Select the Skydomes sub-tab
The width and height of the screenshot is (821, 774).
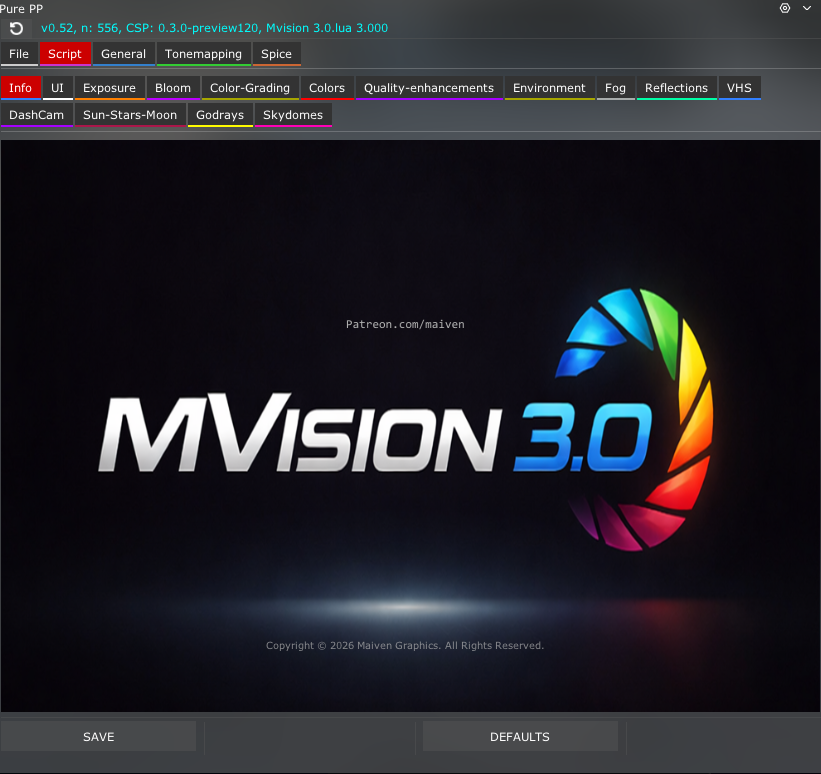[293, 115]
